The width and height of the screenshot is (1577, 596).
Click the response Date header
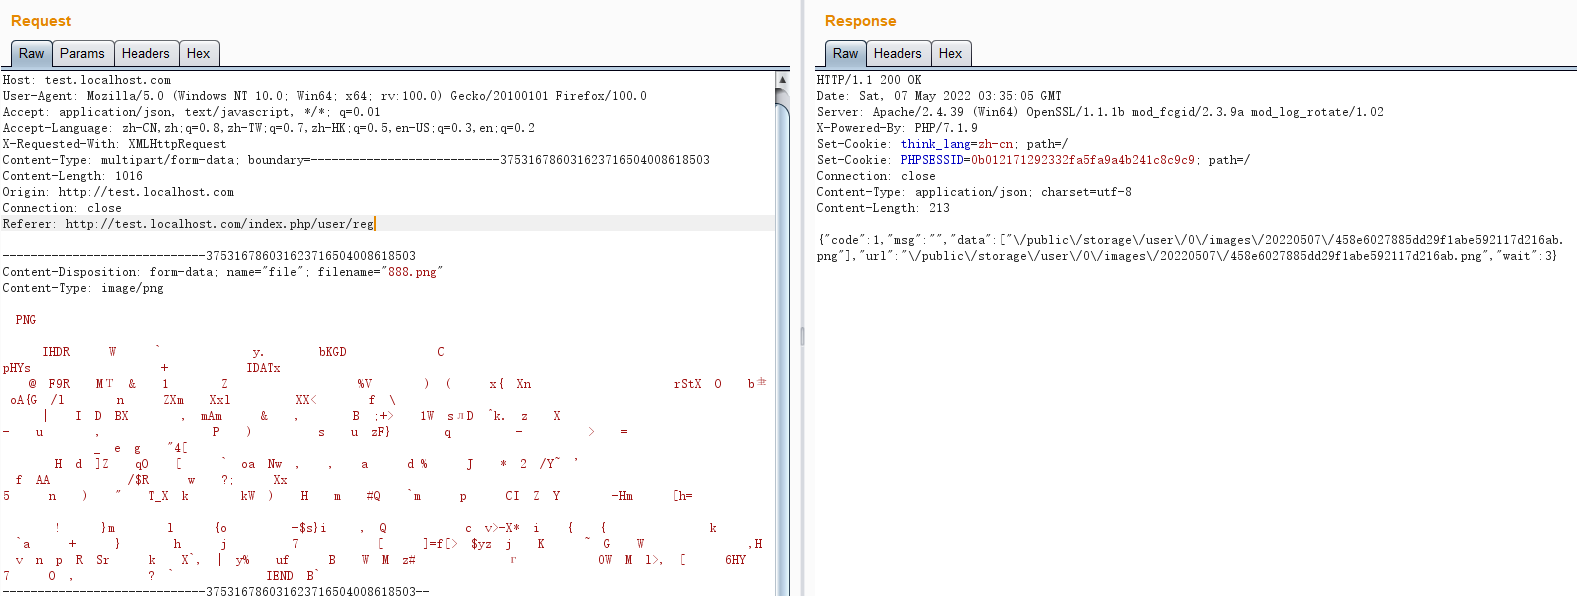click(x=939, y=96)
